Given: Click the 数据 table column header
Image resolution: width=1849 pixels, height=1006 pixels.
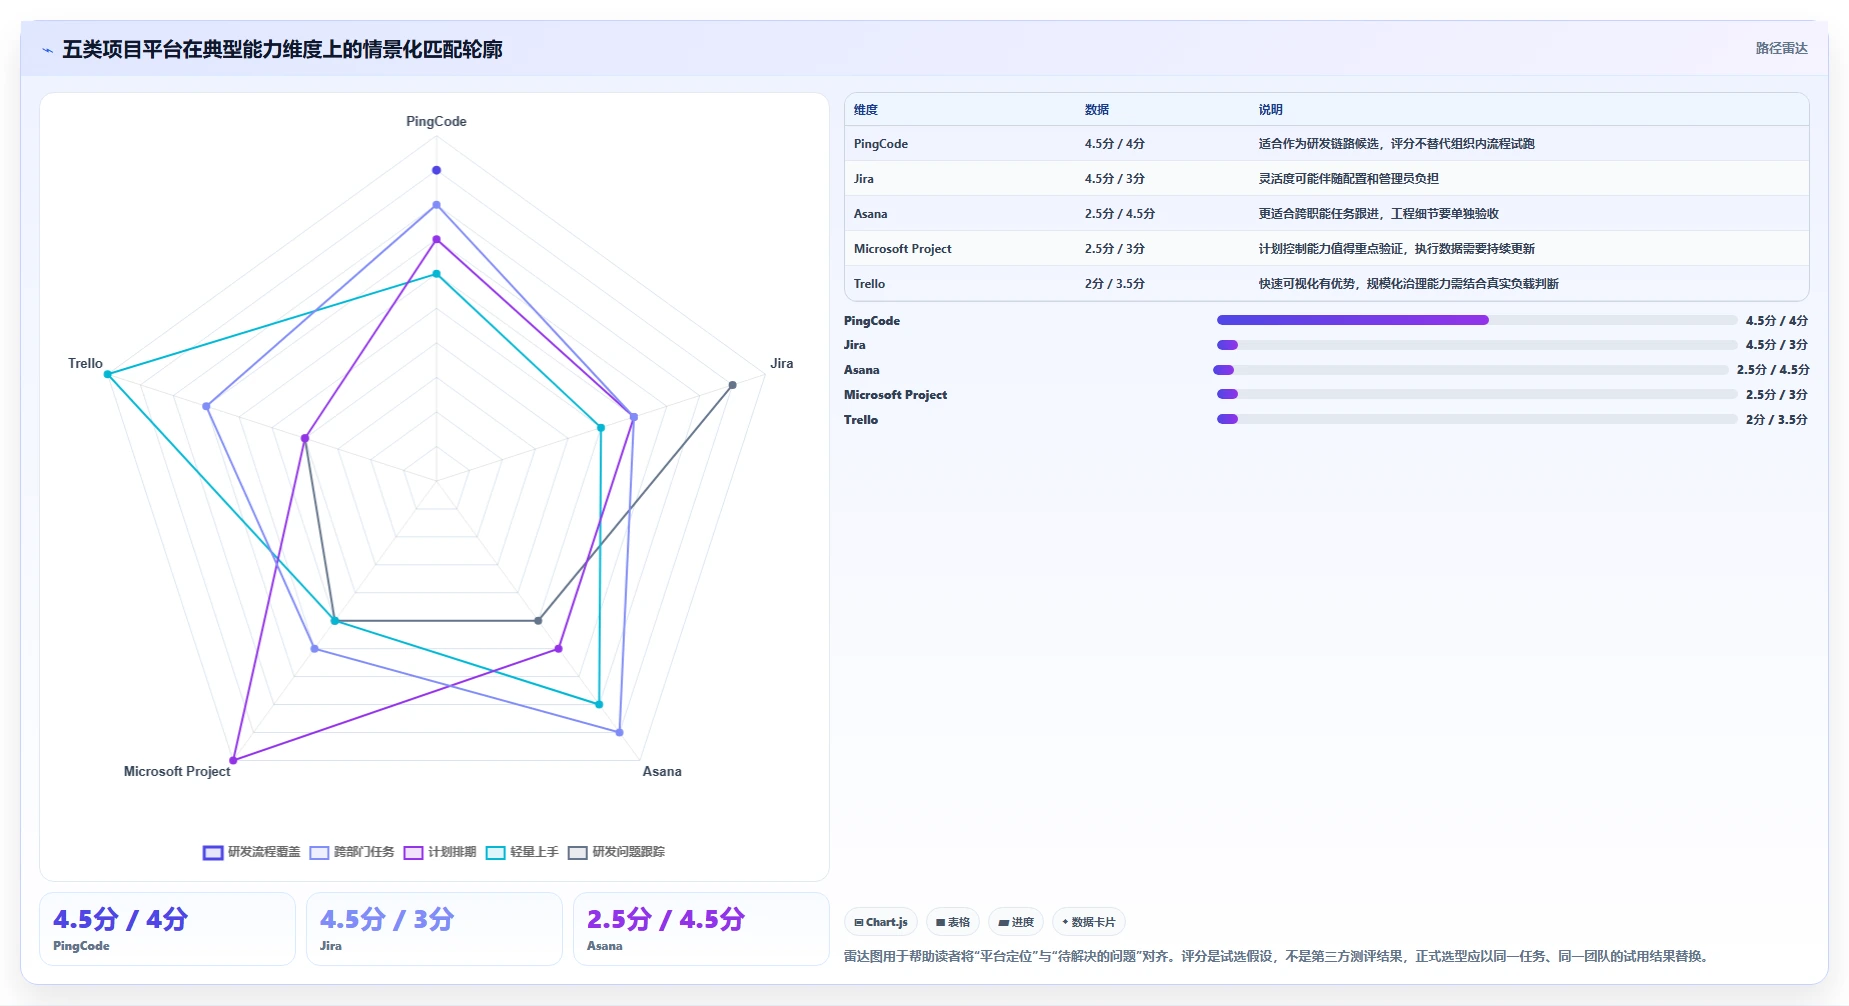Looking at the screenshot, I should click(x=1097, y=110).
